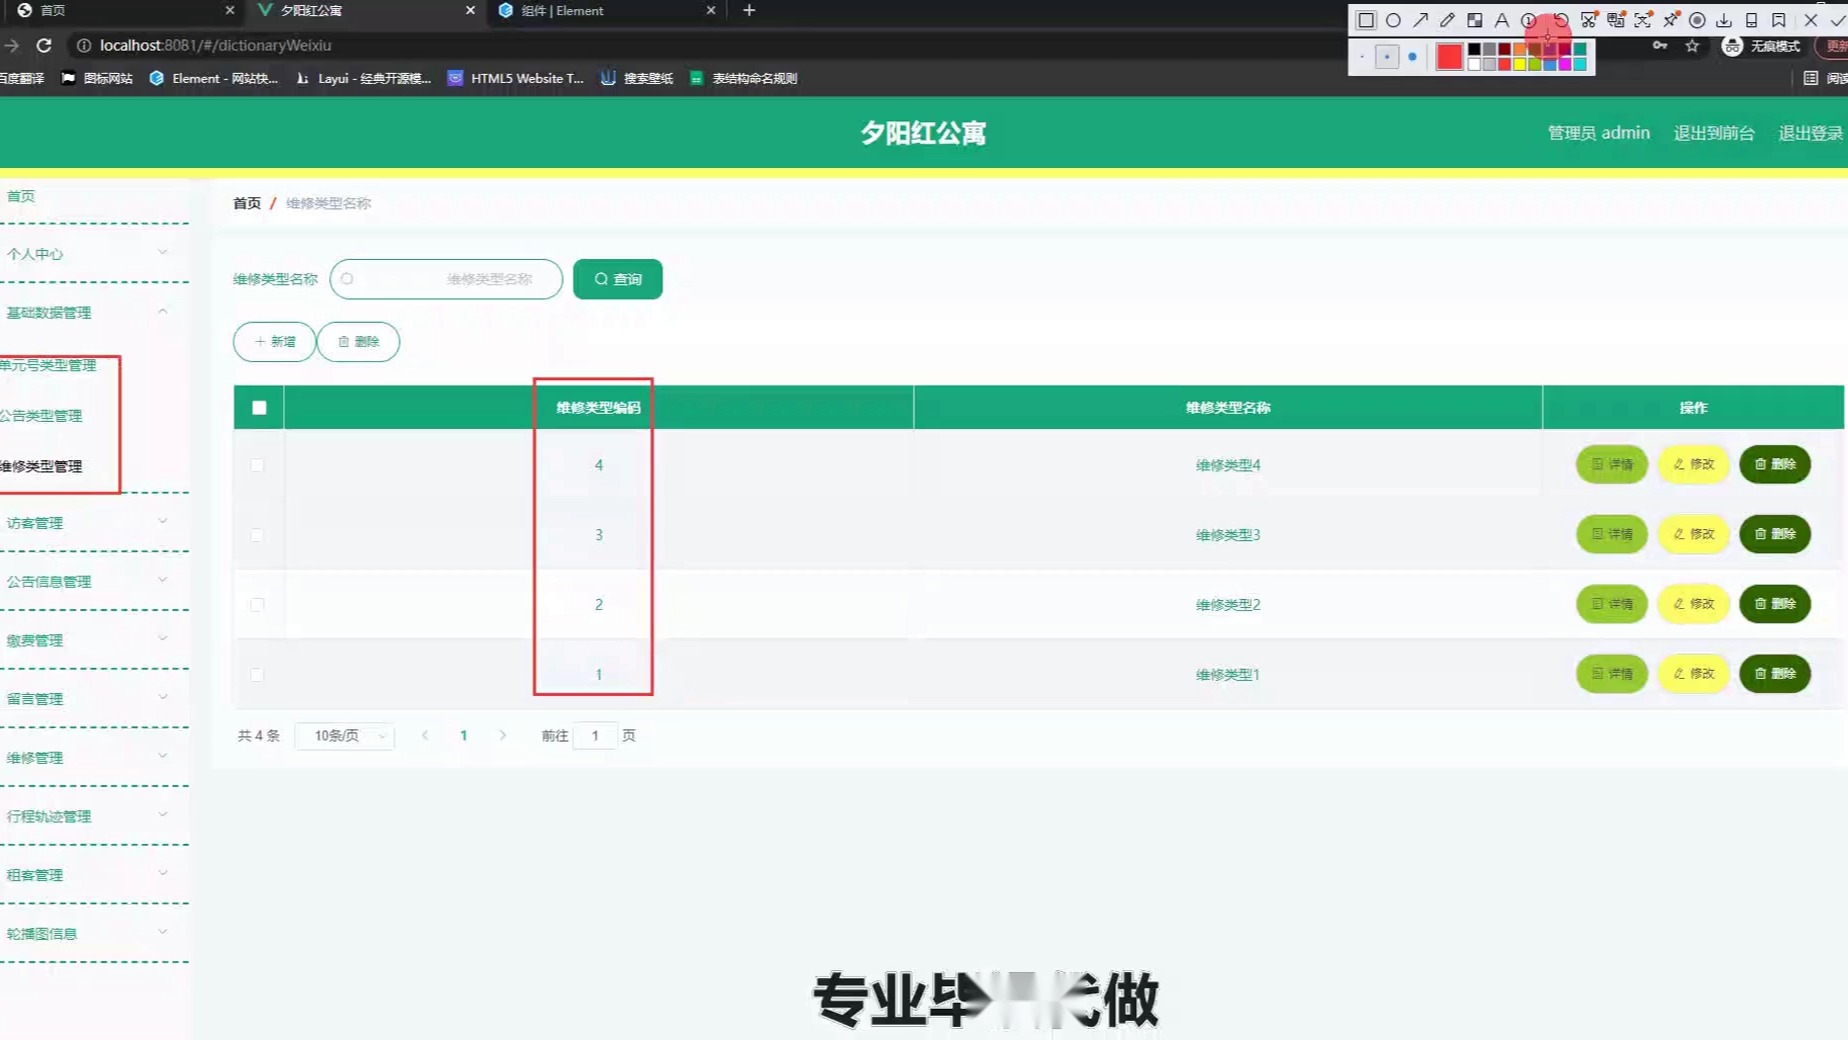Click the incognito mode profile icon

pyautogui.click(x=1732, y=46)
